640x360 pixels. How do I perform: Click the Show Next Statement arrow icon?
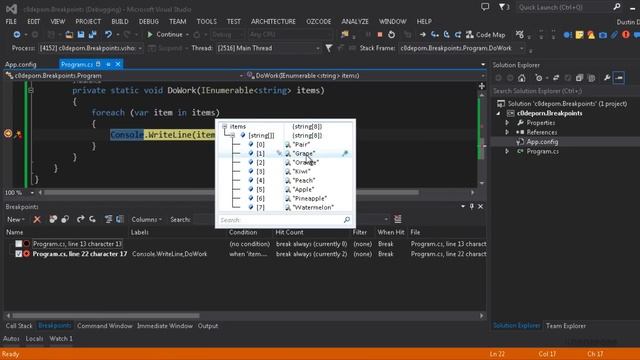(x=422, y=35)
